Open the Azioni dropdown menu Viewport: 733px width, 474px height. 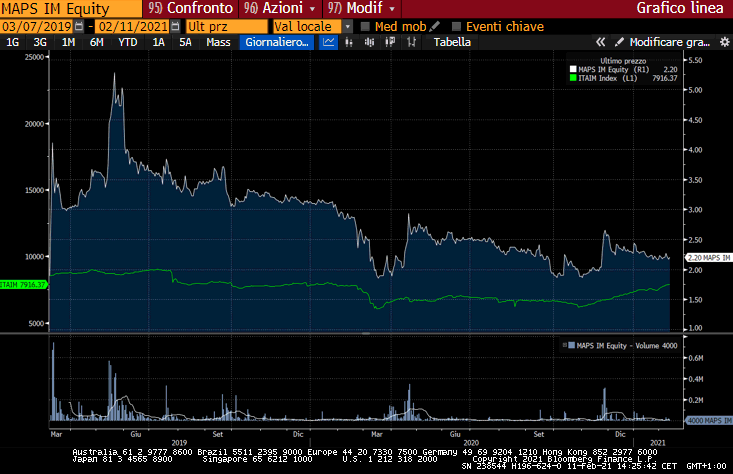(x=272, y=8)
